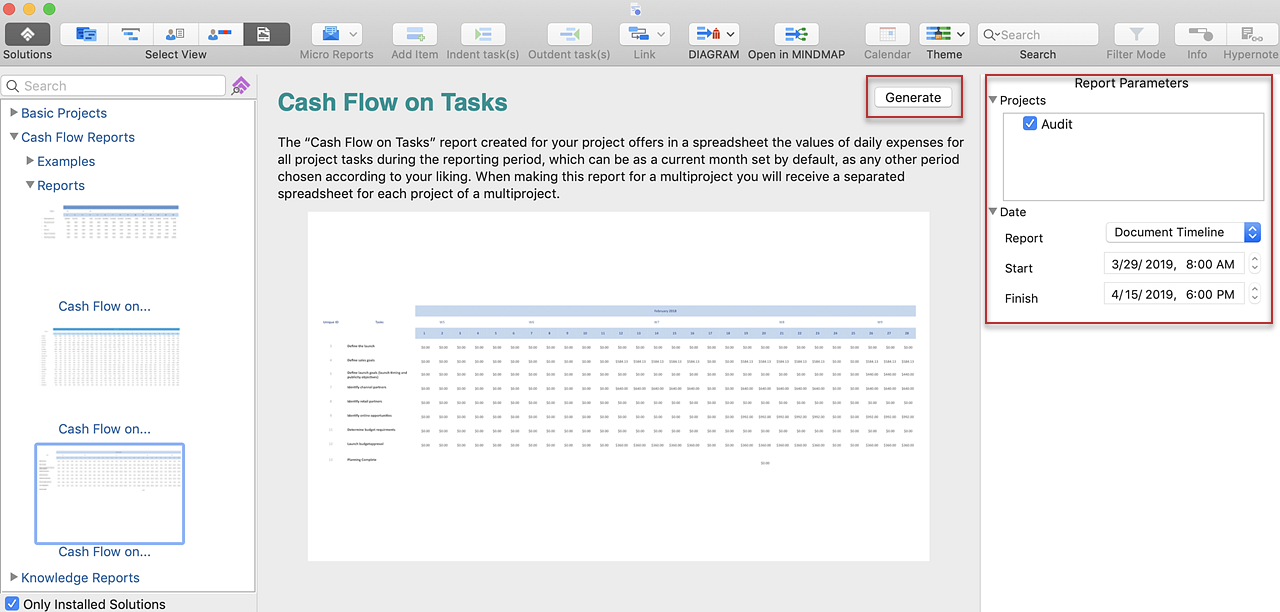Toggle Filter Mode in the toolbar
The width and height of the screenshot is (1280, 612).
pos(1136,34)
